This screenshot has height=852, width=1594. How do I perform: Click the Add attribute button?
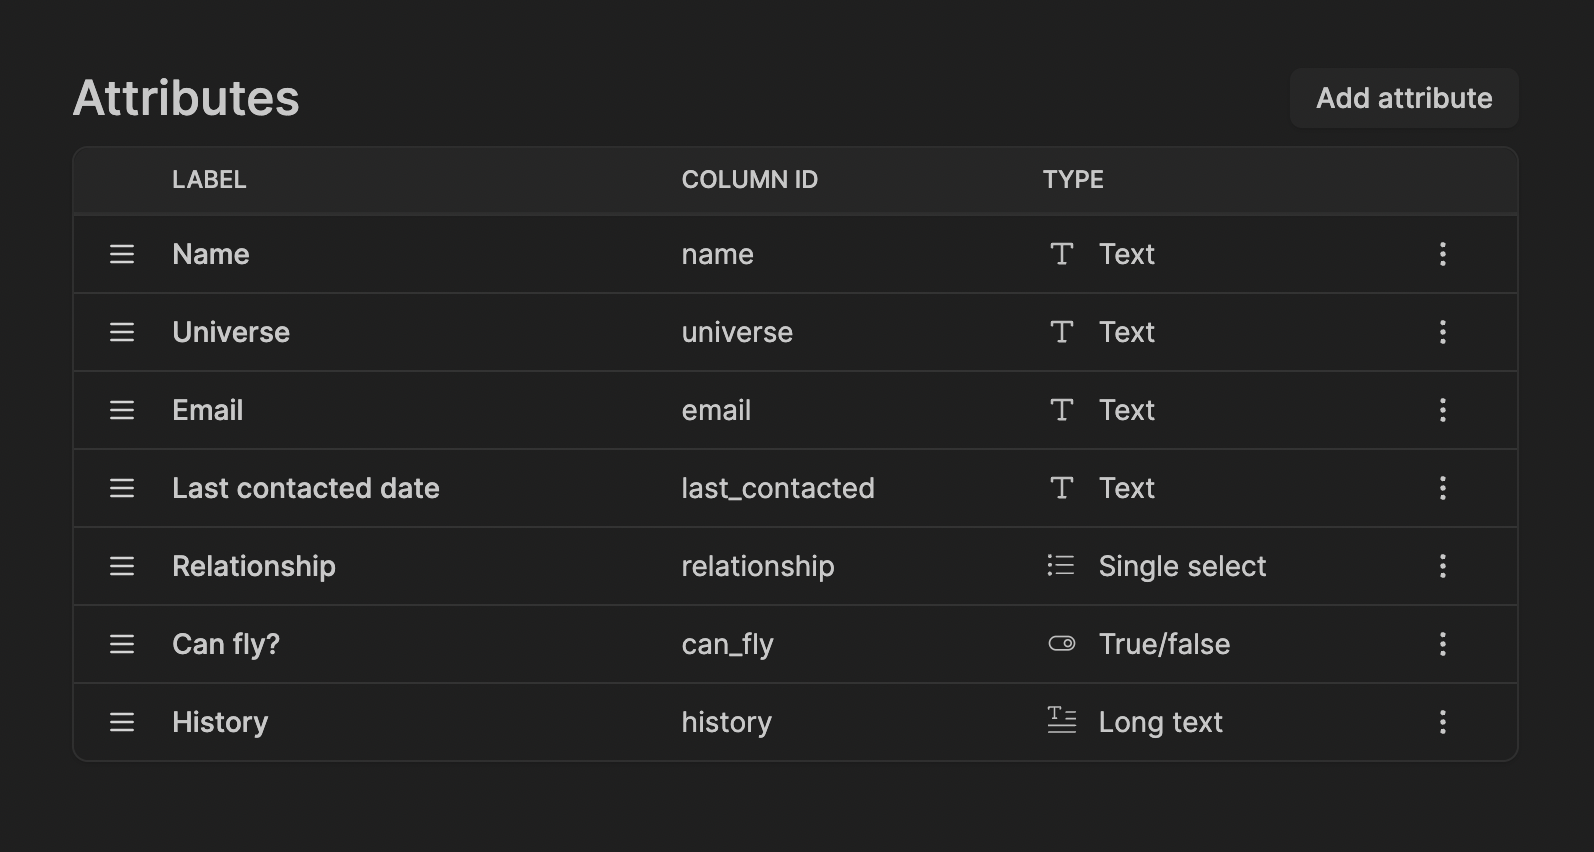1404,98
